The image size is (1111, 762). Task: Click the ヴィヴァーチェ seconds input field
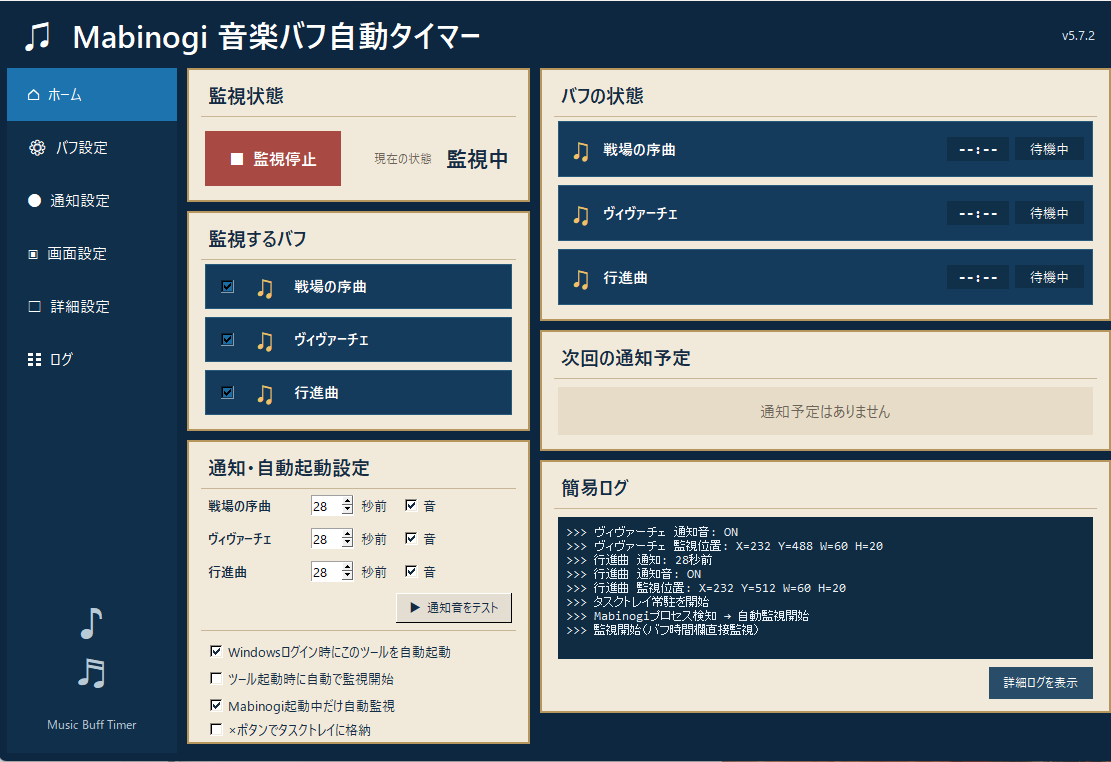coord(326,539)
